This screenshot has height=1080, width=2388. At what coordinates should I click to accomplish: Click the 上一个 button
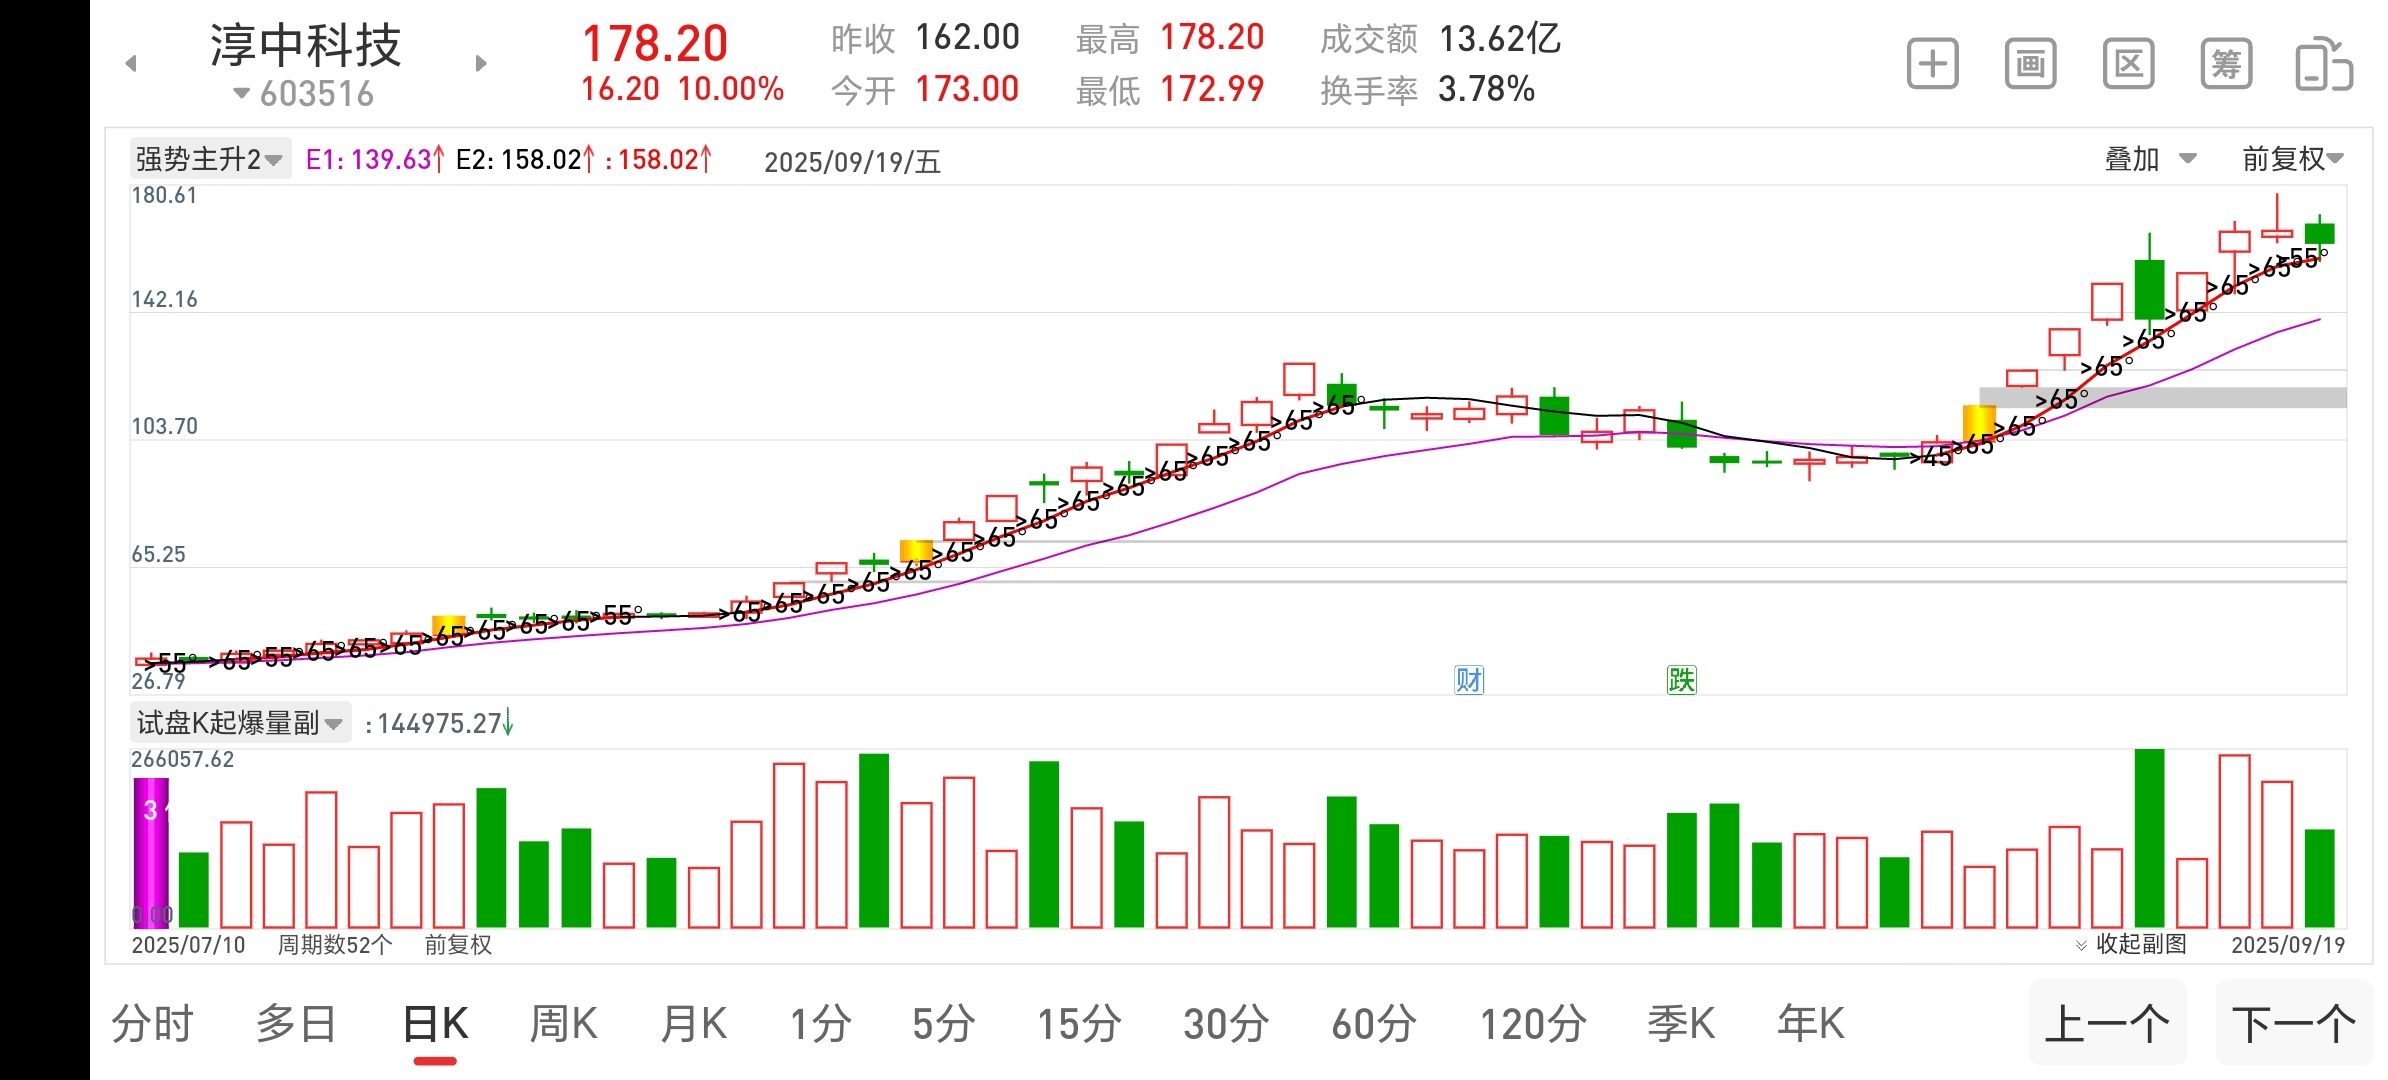click(2107, 1024)
